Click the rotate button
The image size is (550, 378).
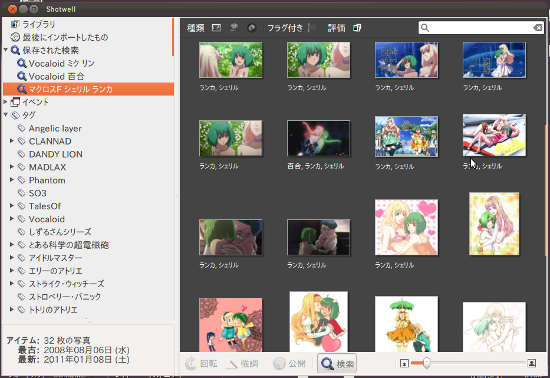coord(201,364)
